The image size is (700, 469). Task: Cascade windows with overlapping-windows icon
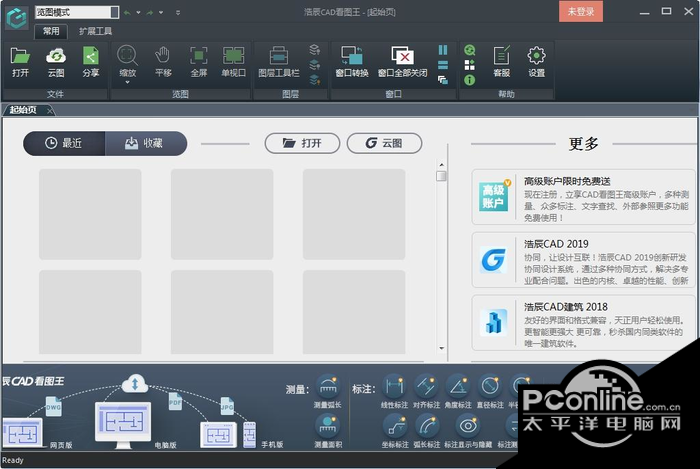tap(443, 80)
